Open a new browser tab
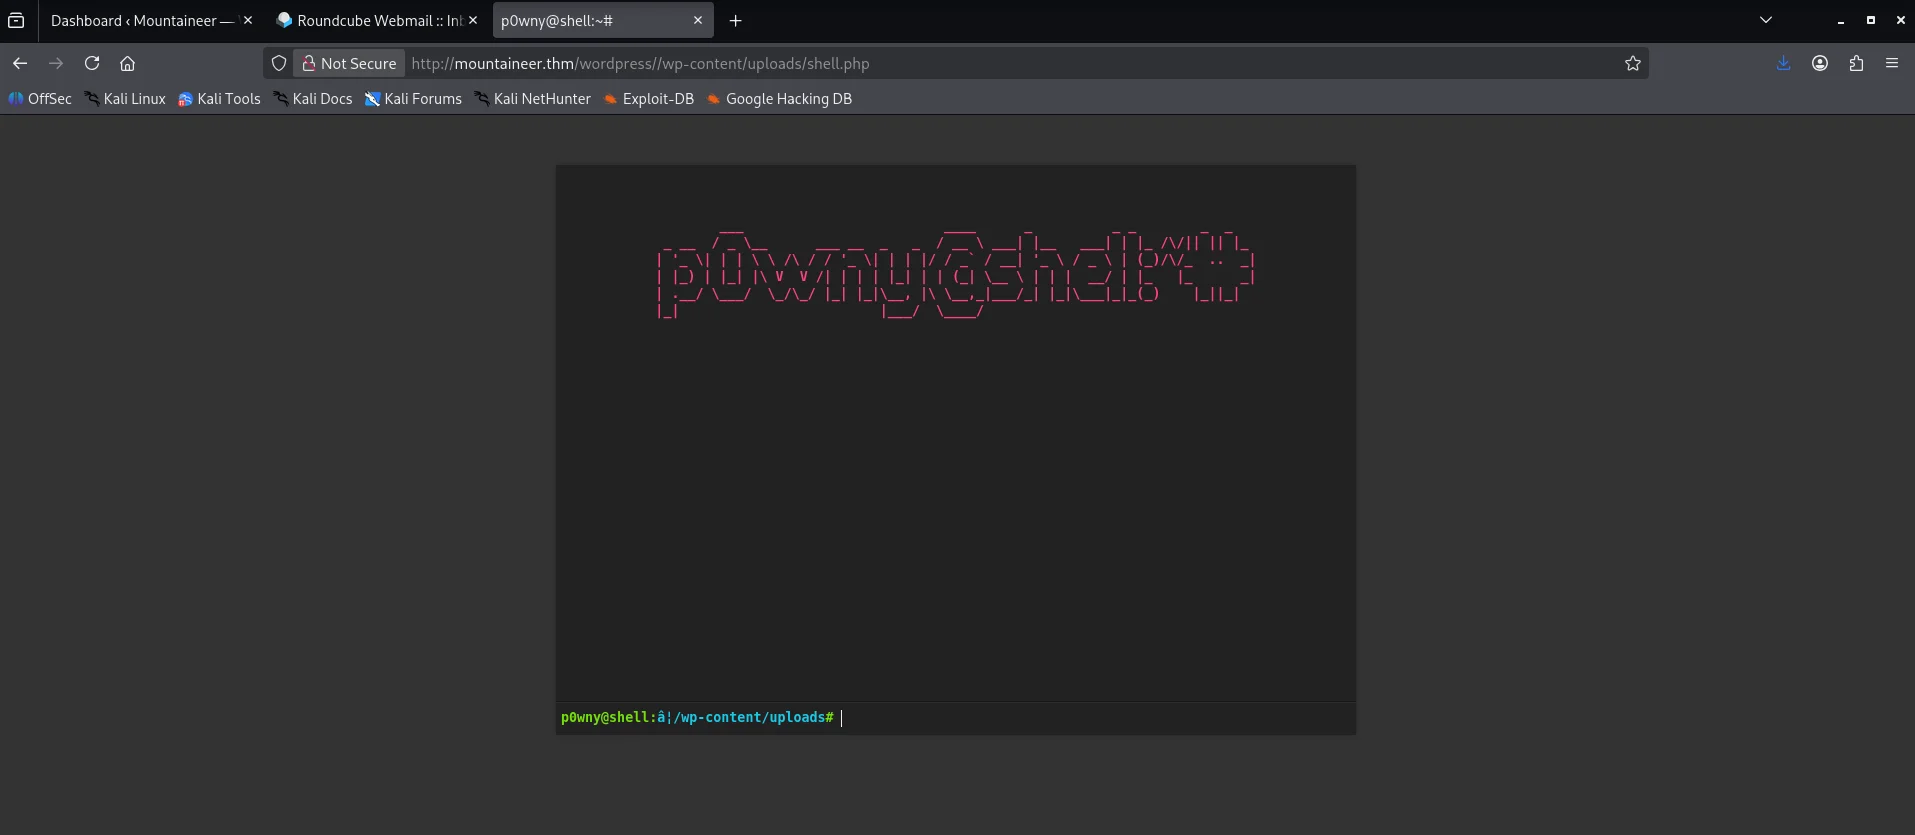Viewport: 1915px width, 835px height. tap(735, 20)
